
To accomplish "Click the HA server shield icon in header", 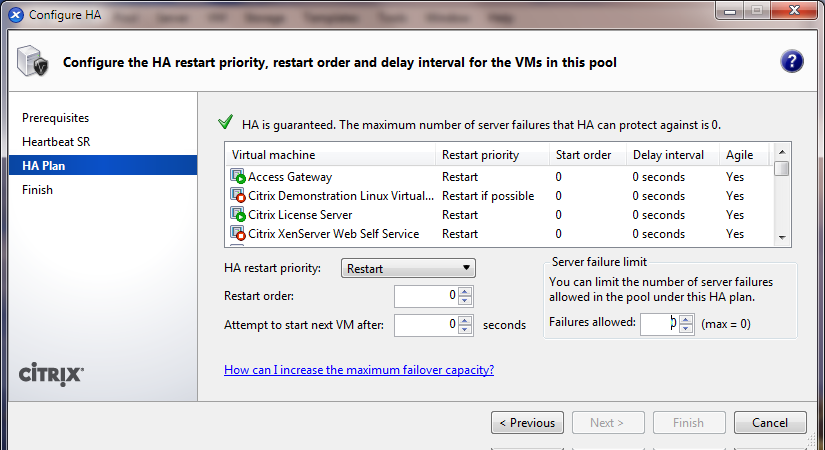I will pyautogui.click(x=32, y=61).
